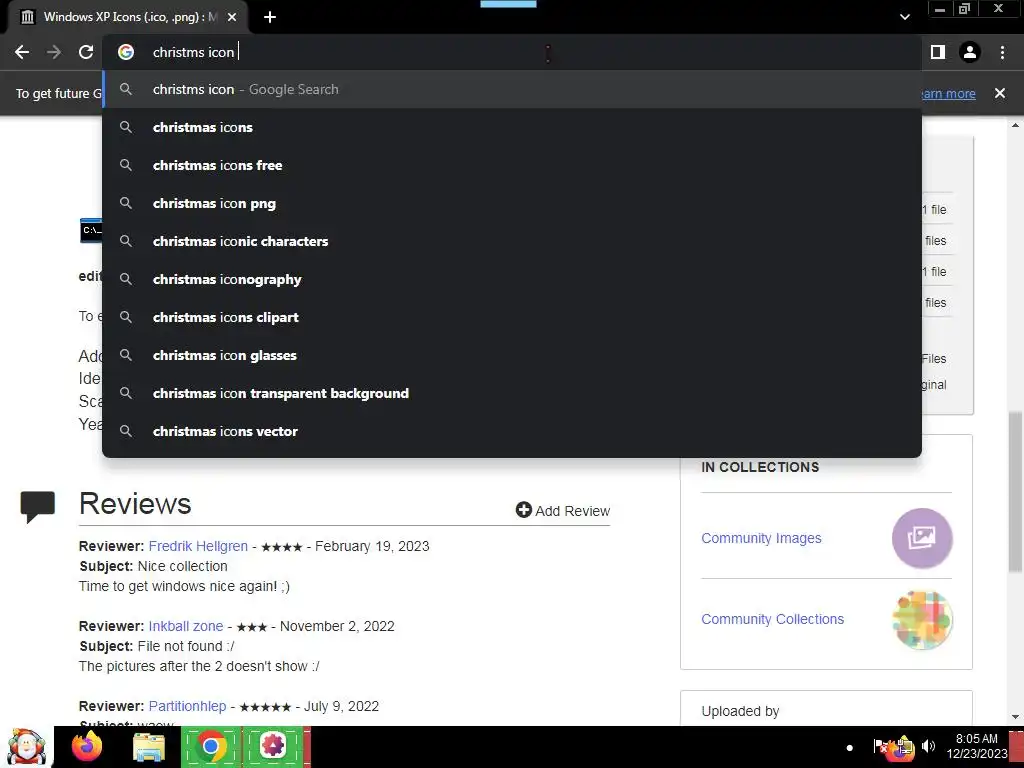Image resolution: width=1024 pixels, height=768 pixels.
Task: Click review subject 'Nice collection'
Action: point(183,566)
